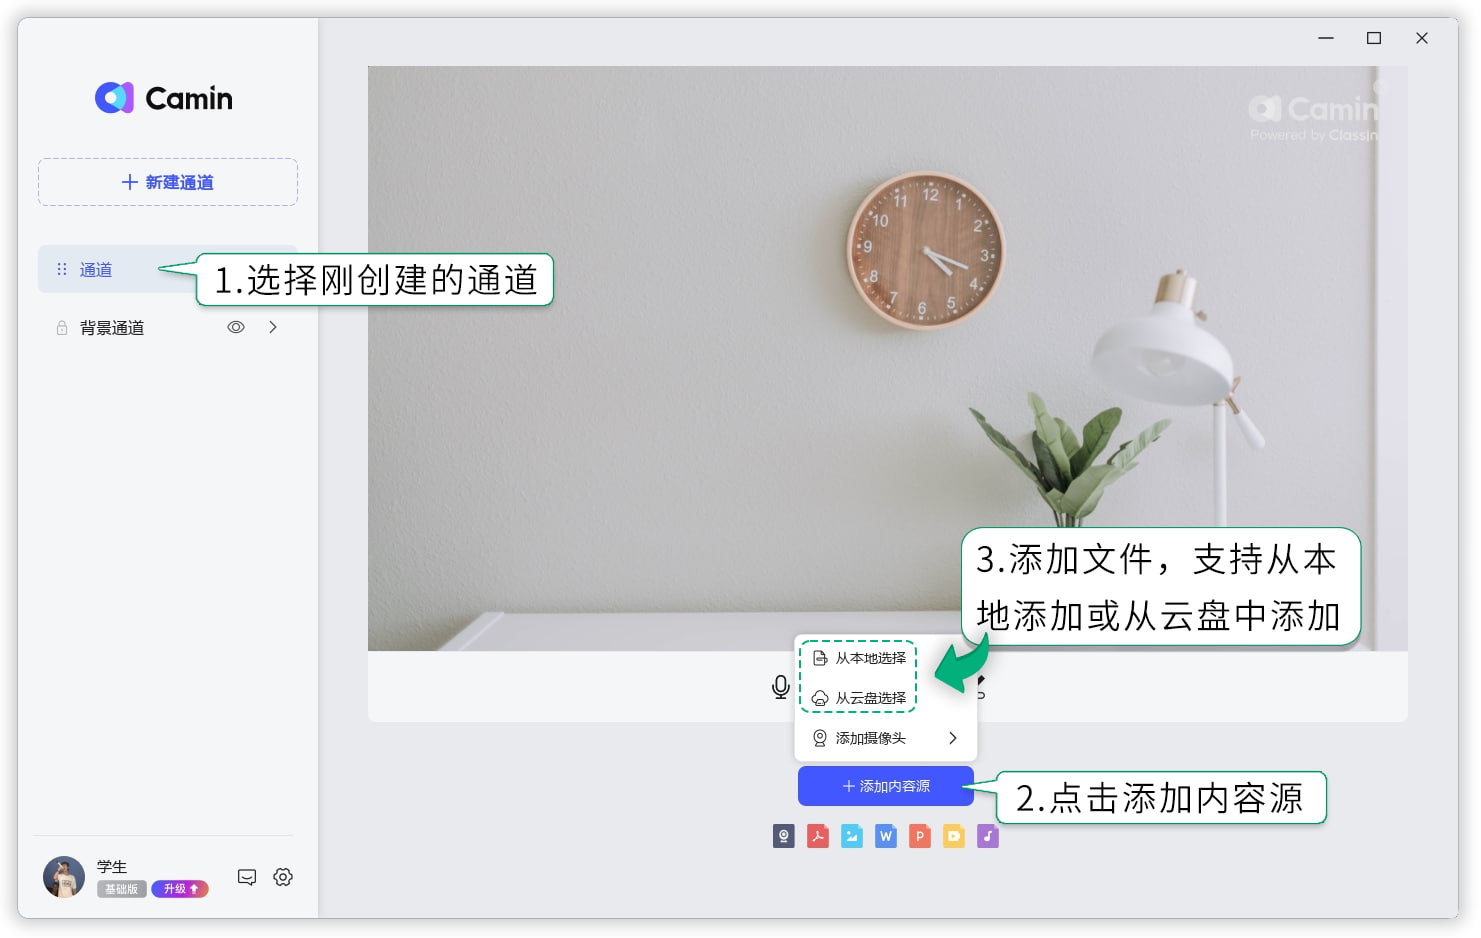1481x938 pixels.
Task: Click the webcam source type icon
Action: coord(784,836)
